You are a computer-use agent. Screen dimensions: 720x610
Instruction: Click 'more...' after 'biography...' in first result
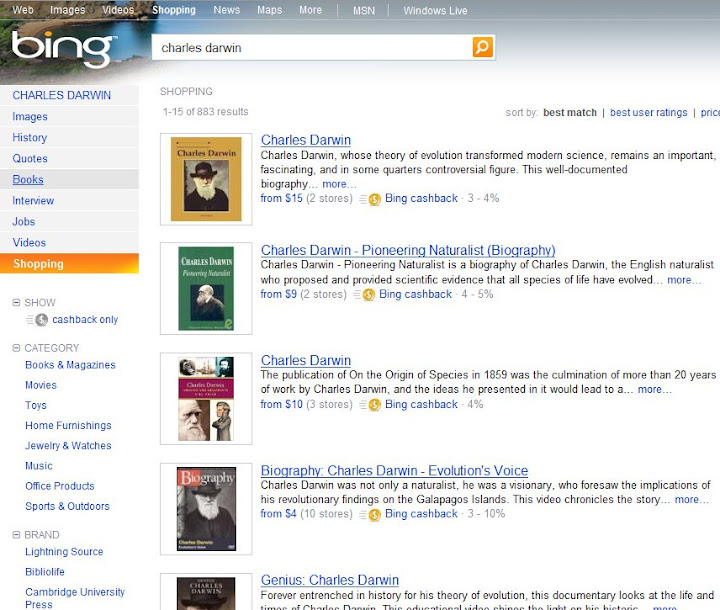tap(339, 184)
